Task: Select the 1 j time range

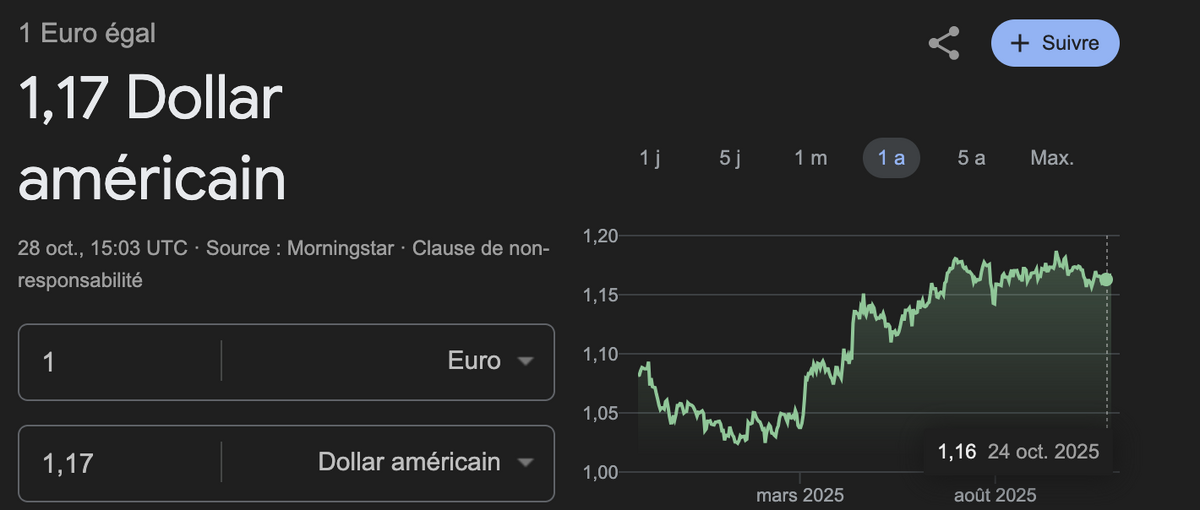Action: pos(650,158)
